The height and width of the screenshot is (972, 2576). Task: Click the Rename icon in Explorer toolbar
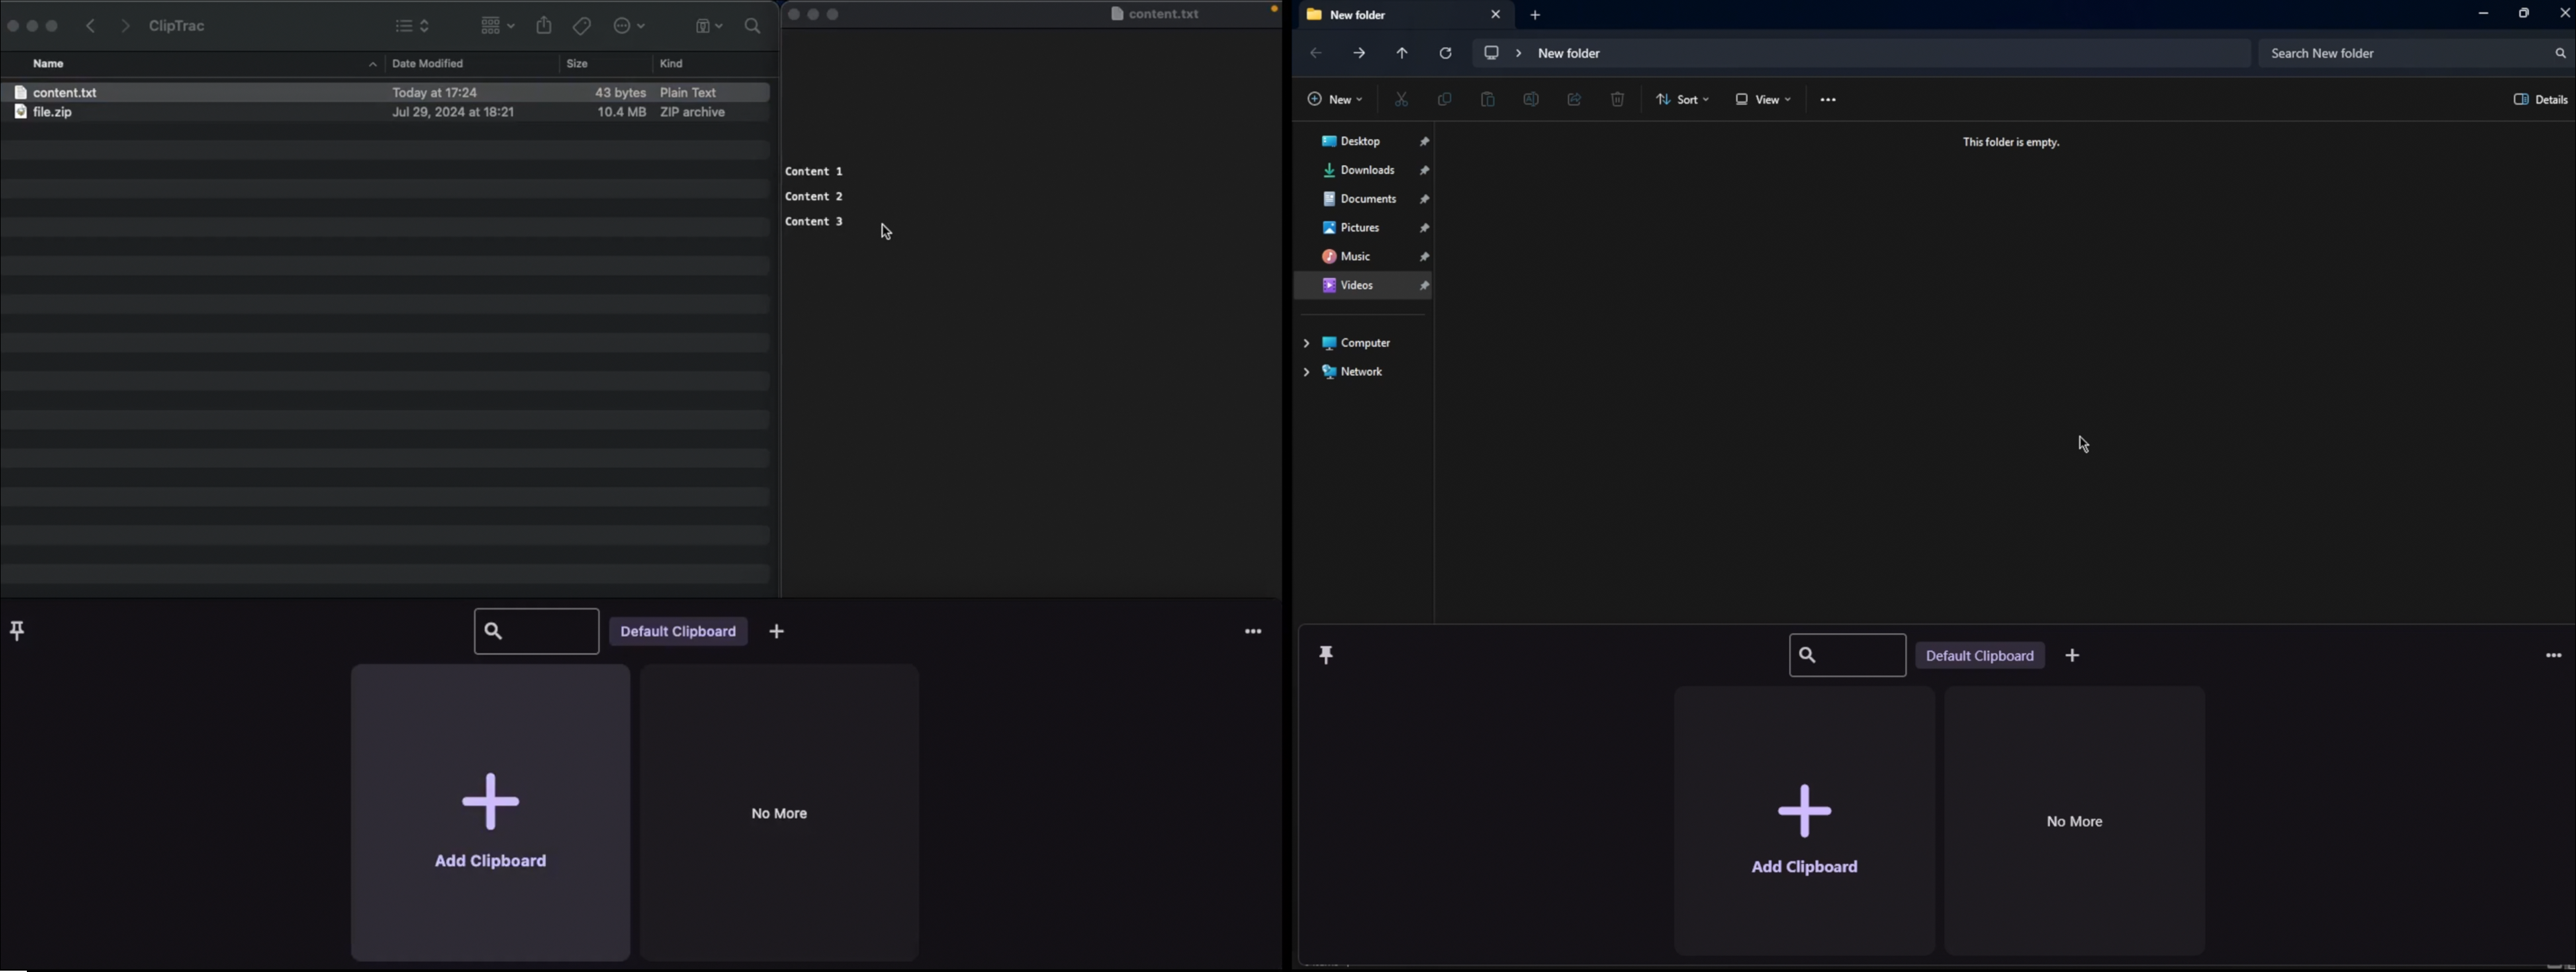coord(1531,100)
